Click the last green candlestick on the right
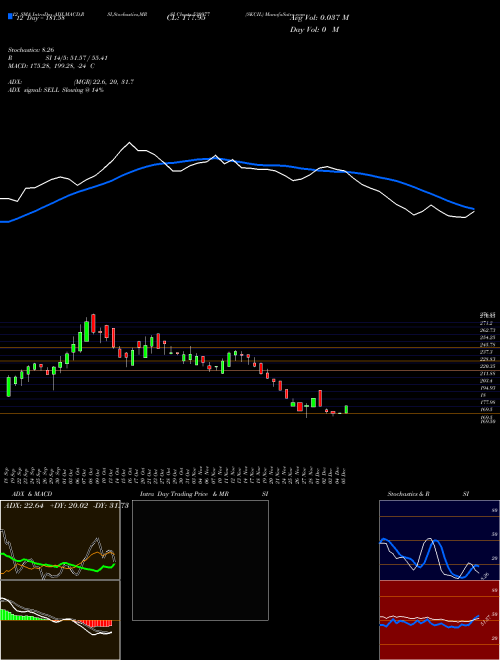This screenshot has height=660, width=500. 346,409
